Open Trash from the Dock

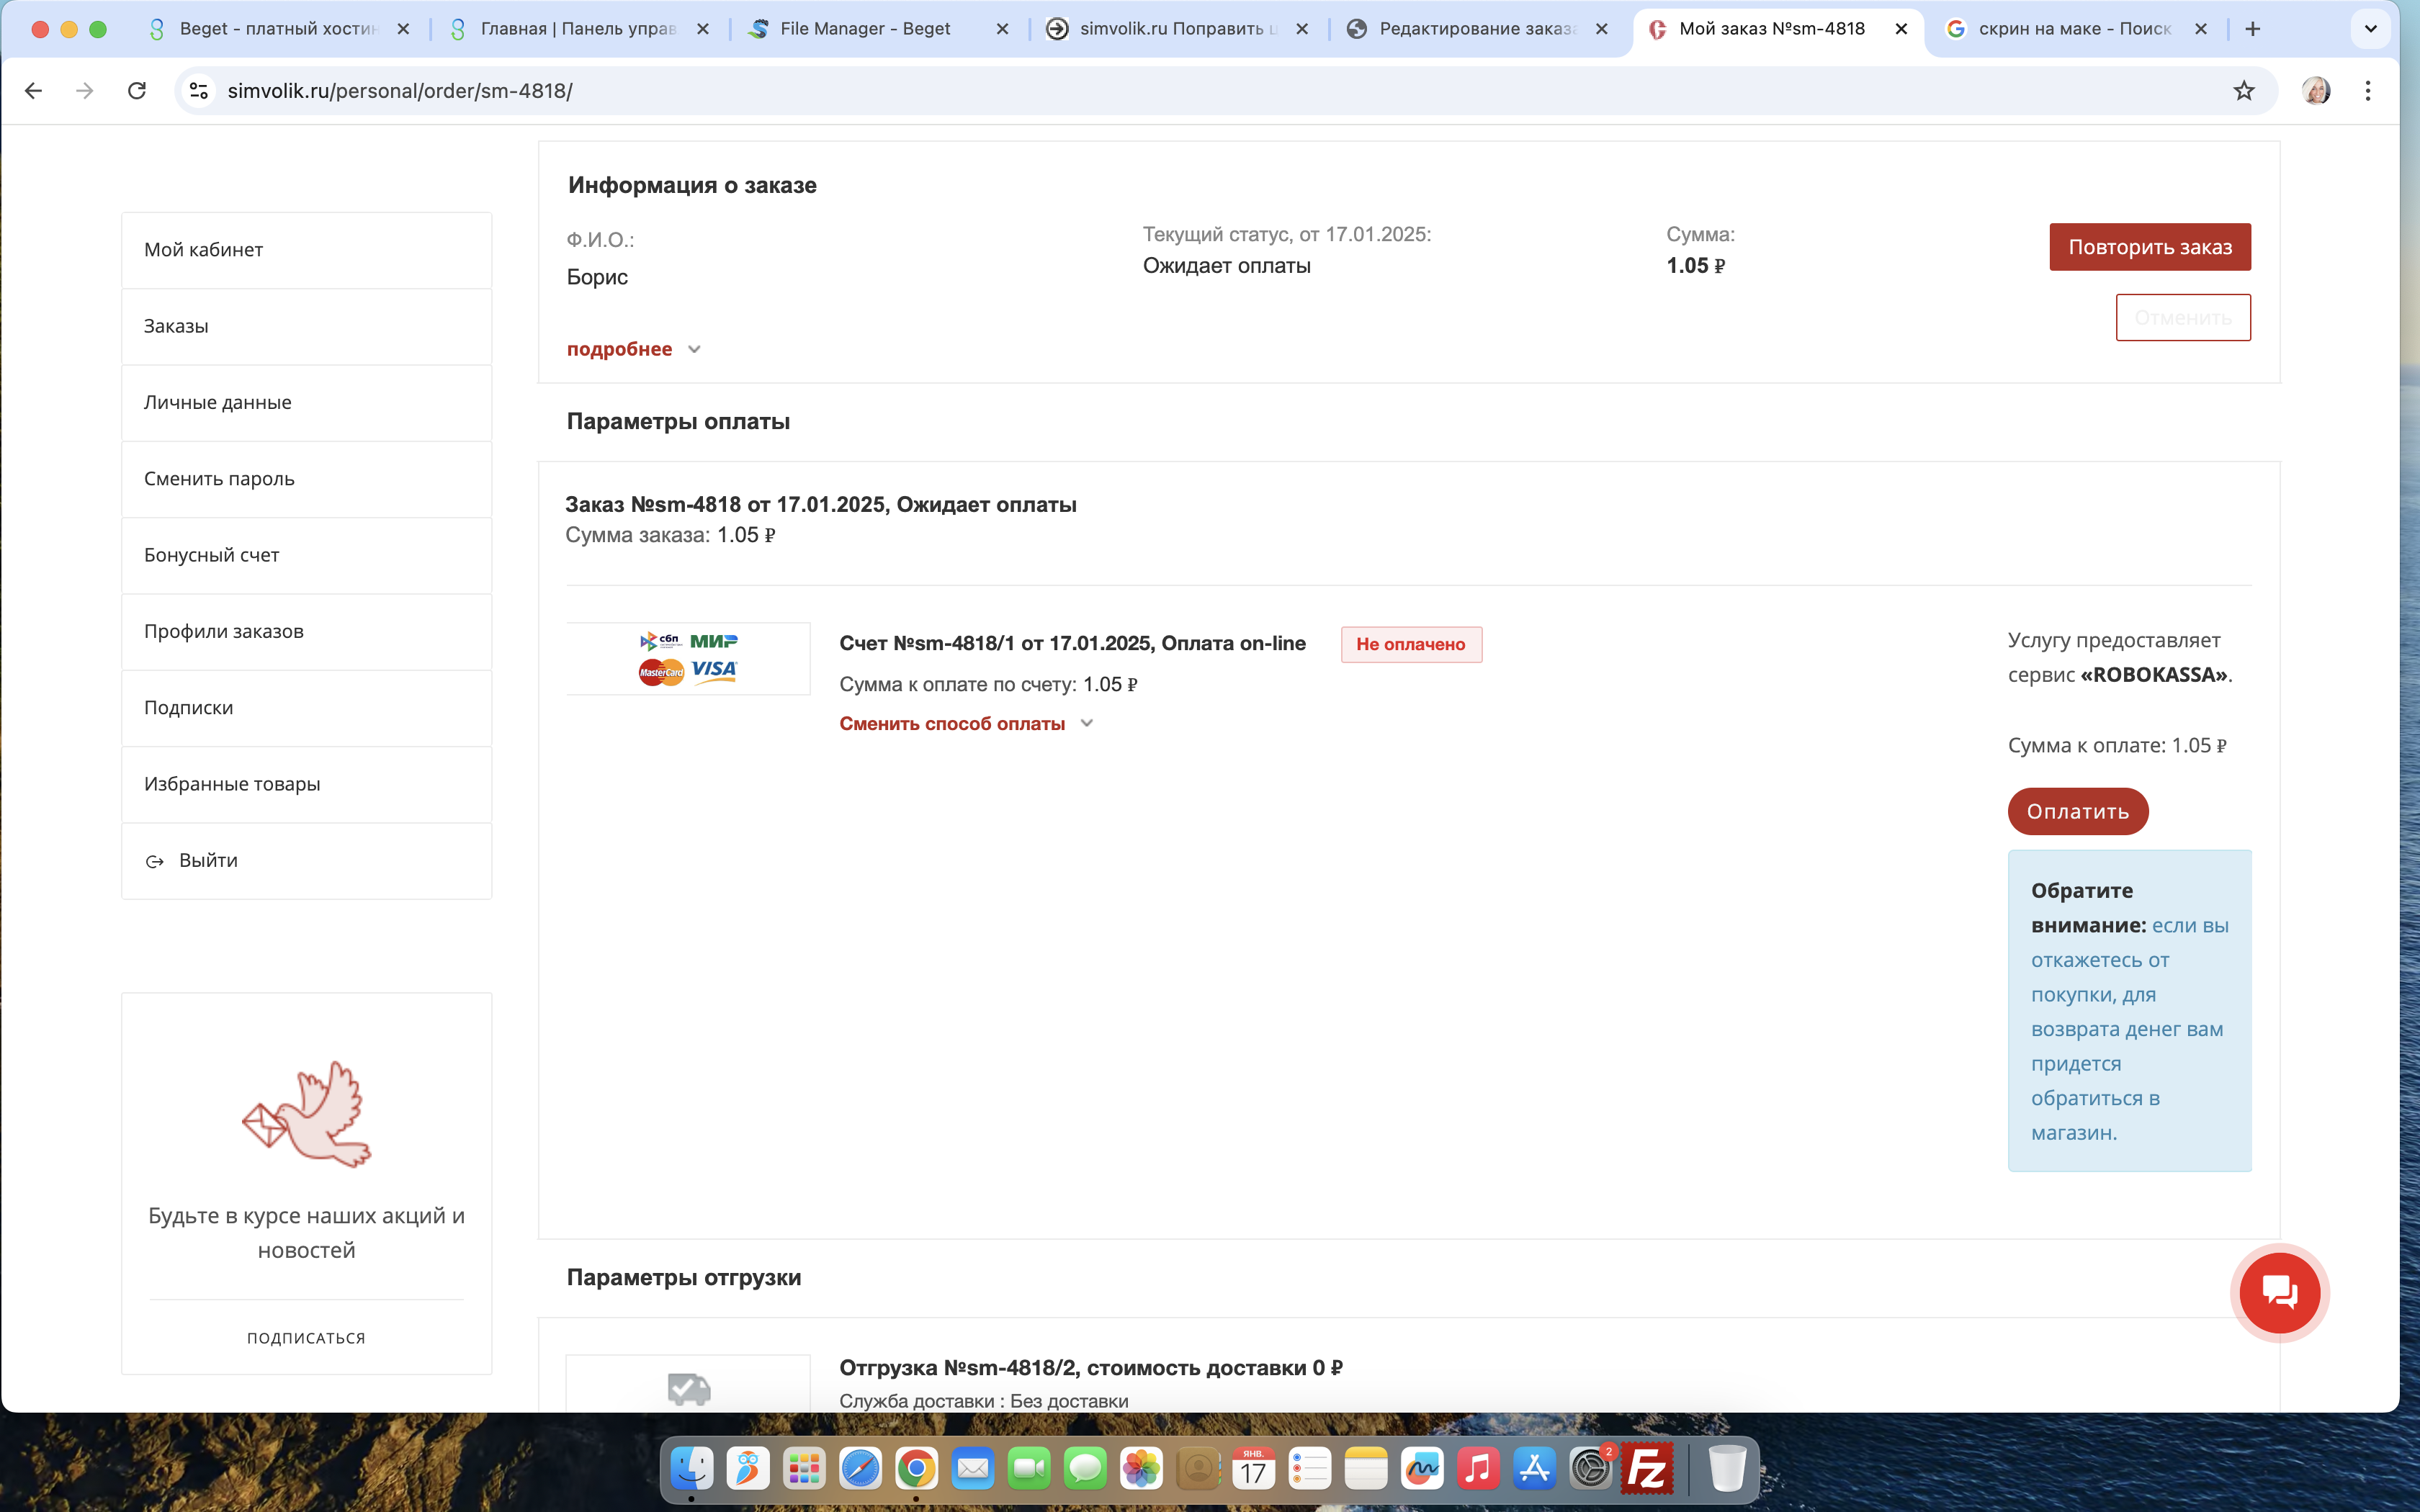coord(1727,1469)
